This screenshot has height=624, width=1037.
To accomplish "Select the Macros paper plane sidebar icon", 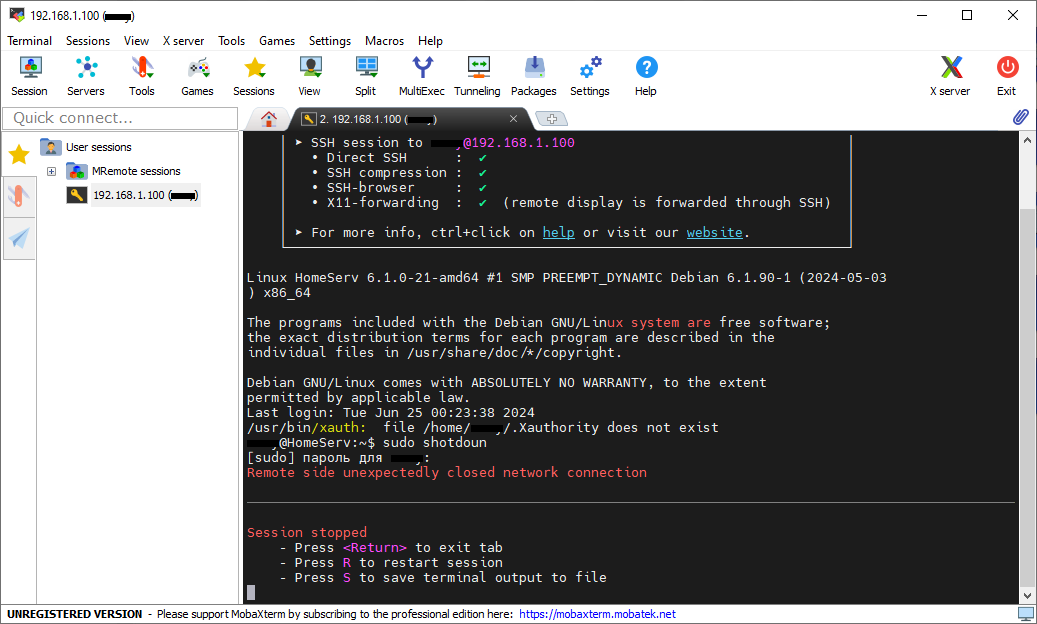I will tap(19, 239).
